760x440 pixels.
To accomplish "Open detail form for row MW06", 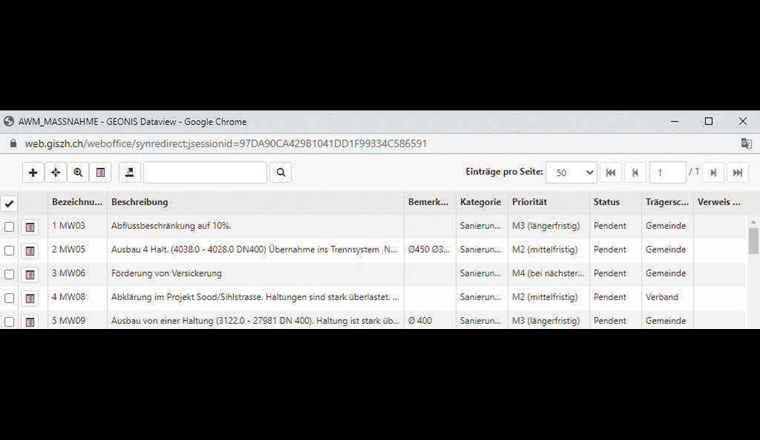I will [x=30, y=274].
